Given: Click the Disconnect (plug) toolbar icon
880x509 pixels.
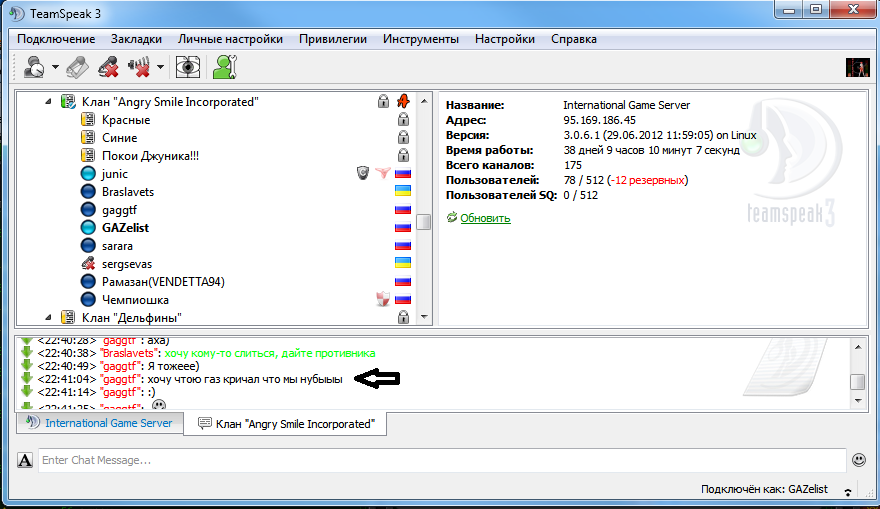Looking at the screenshot, I should point(77,67).
